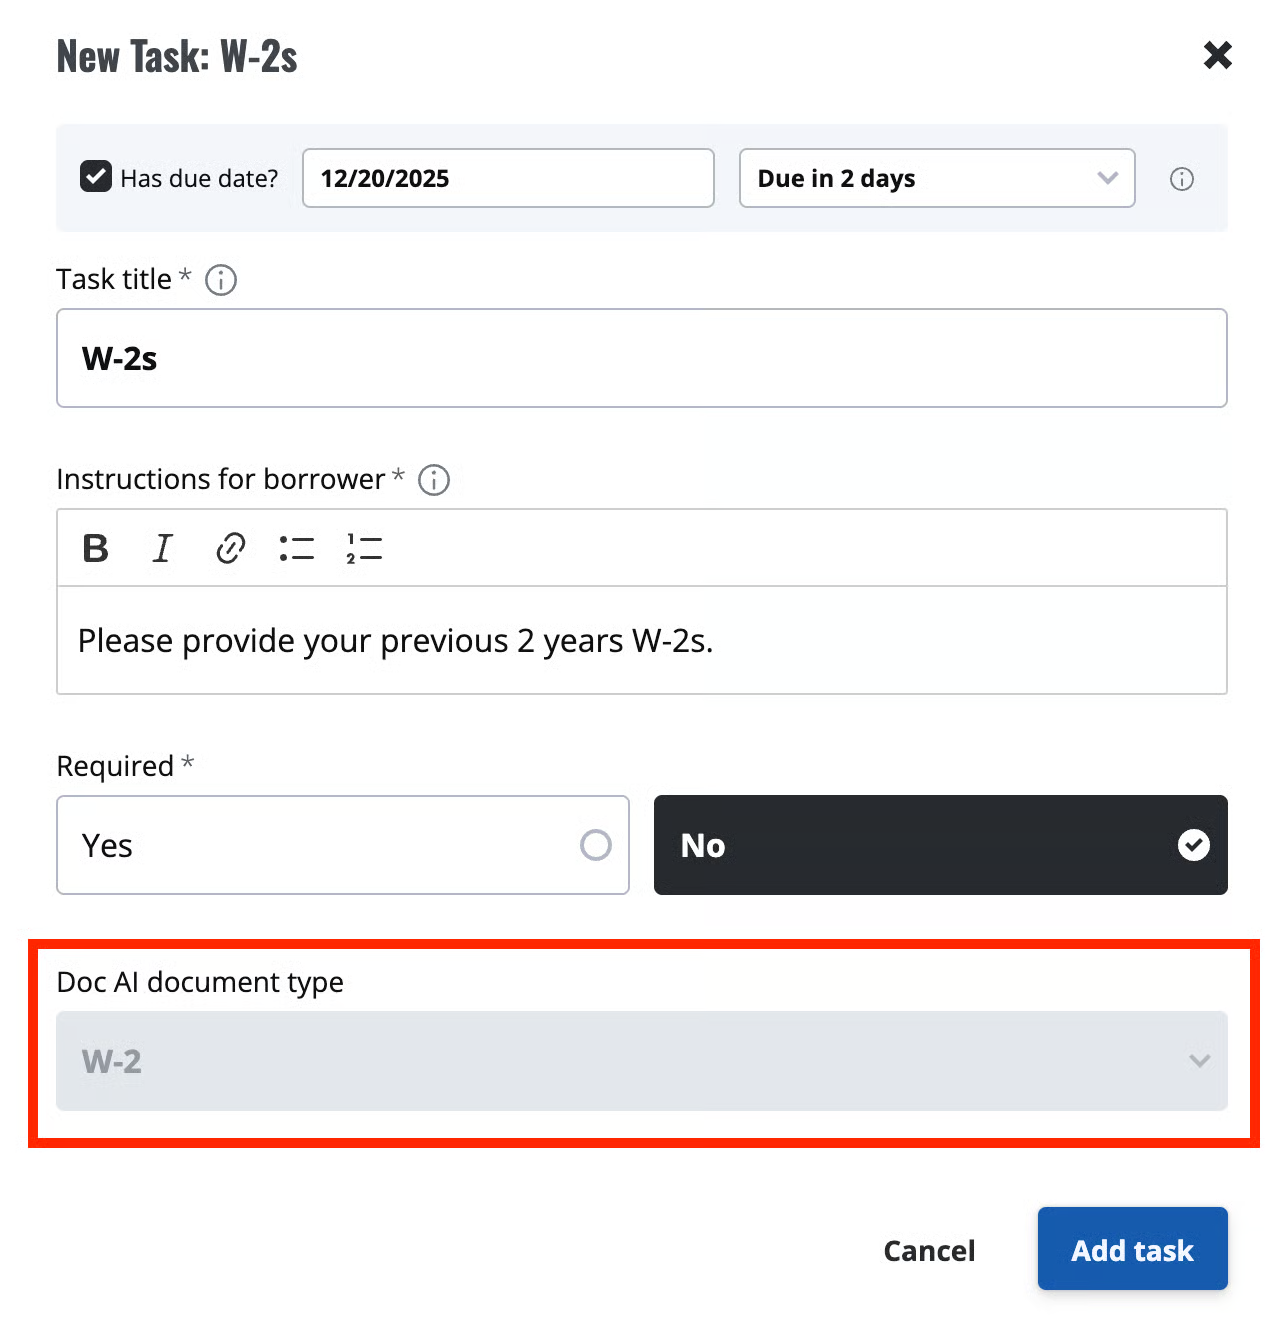Viewport: 1284px width, 1330px height.
Task: Select the No required option
Action: [940, 845]
